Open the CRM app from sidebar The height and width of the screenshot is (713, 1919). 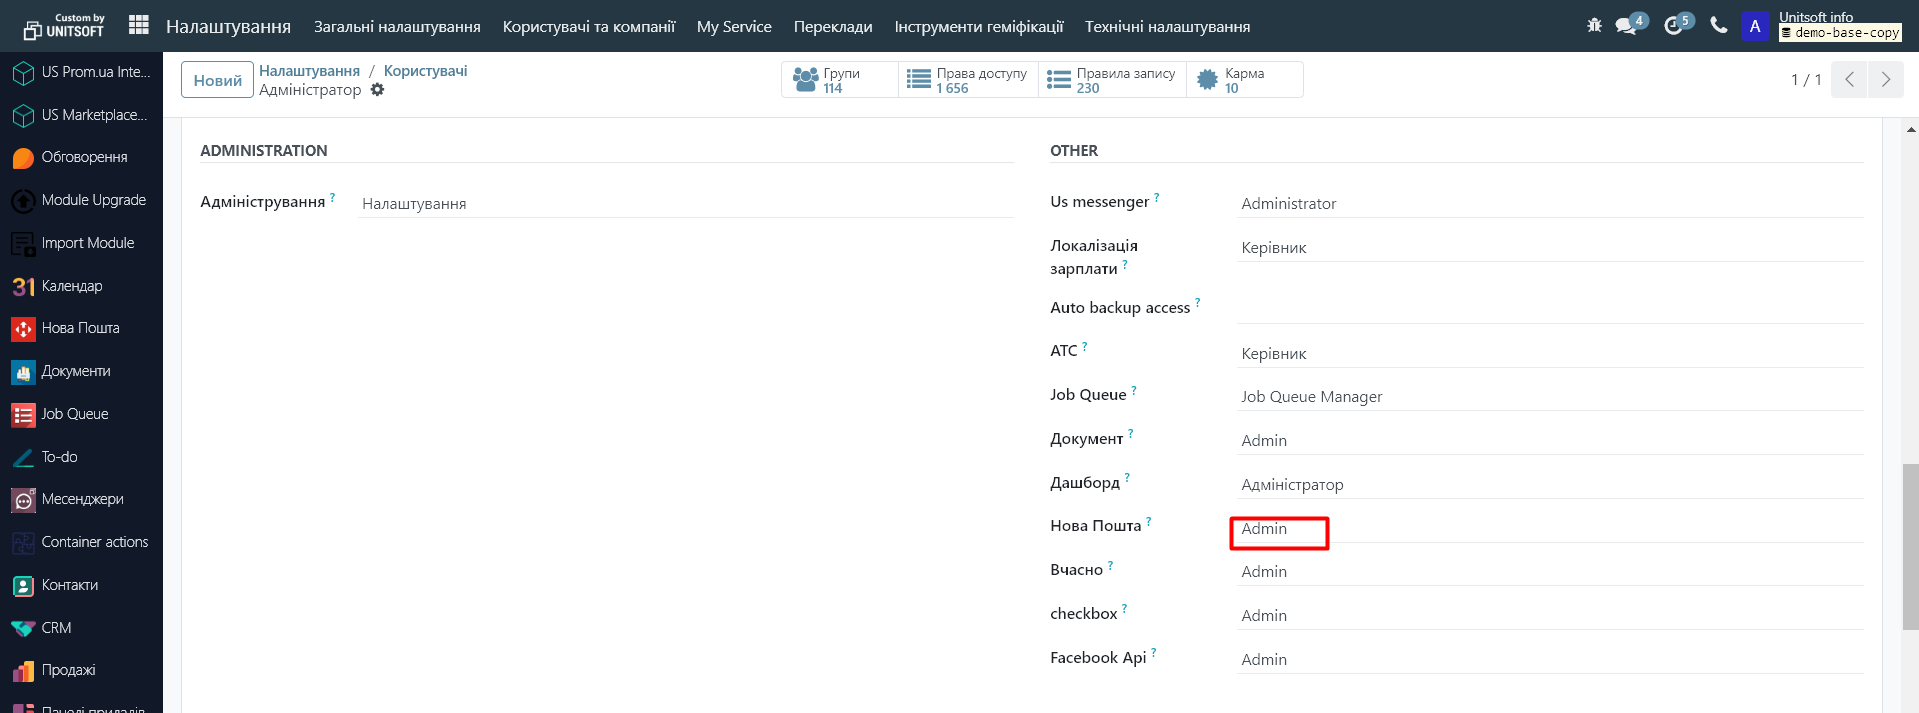pyautogui.click(x=56, y=628)
